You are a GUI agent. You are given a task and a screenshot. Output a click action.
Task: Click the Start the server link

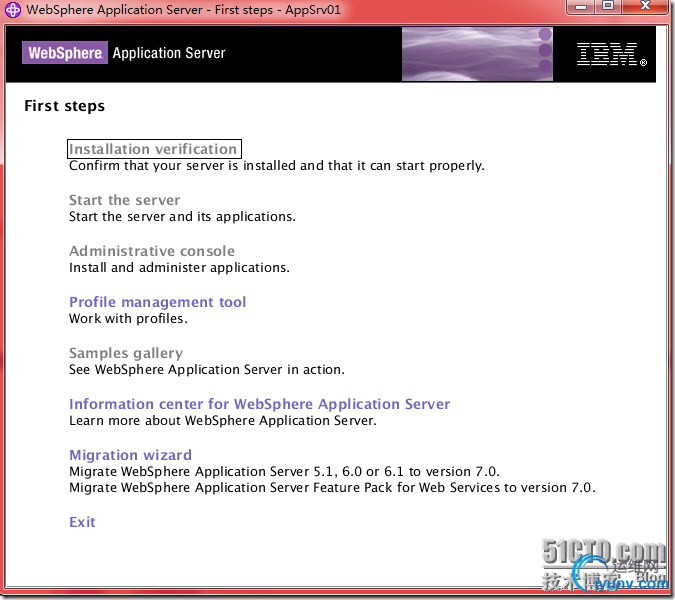click(x=124, y=200)
